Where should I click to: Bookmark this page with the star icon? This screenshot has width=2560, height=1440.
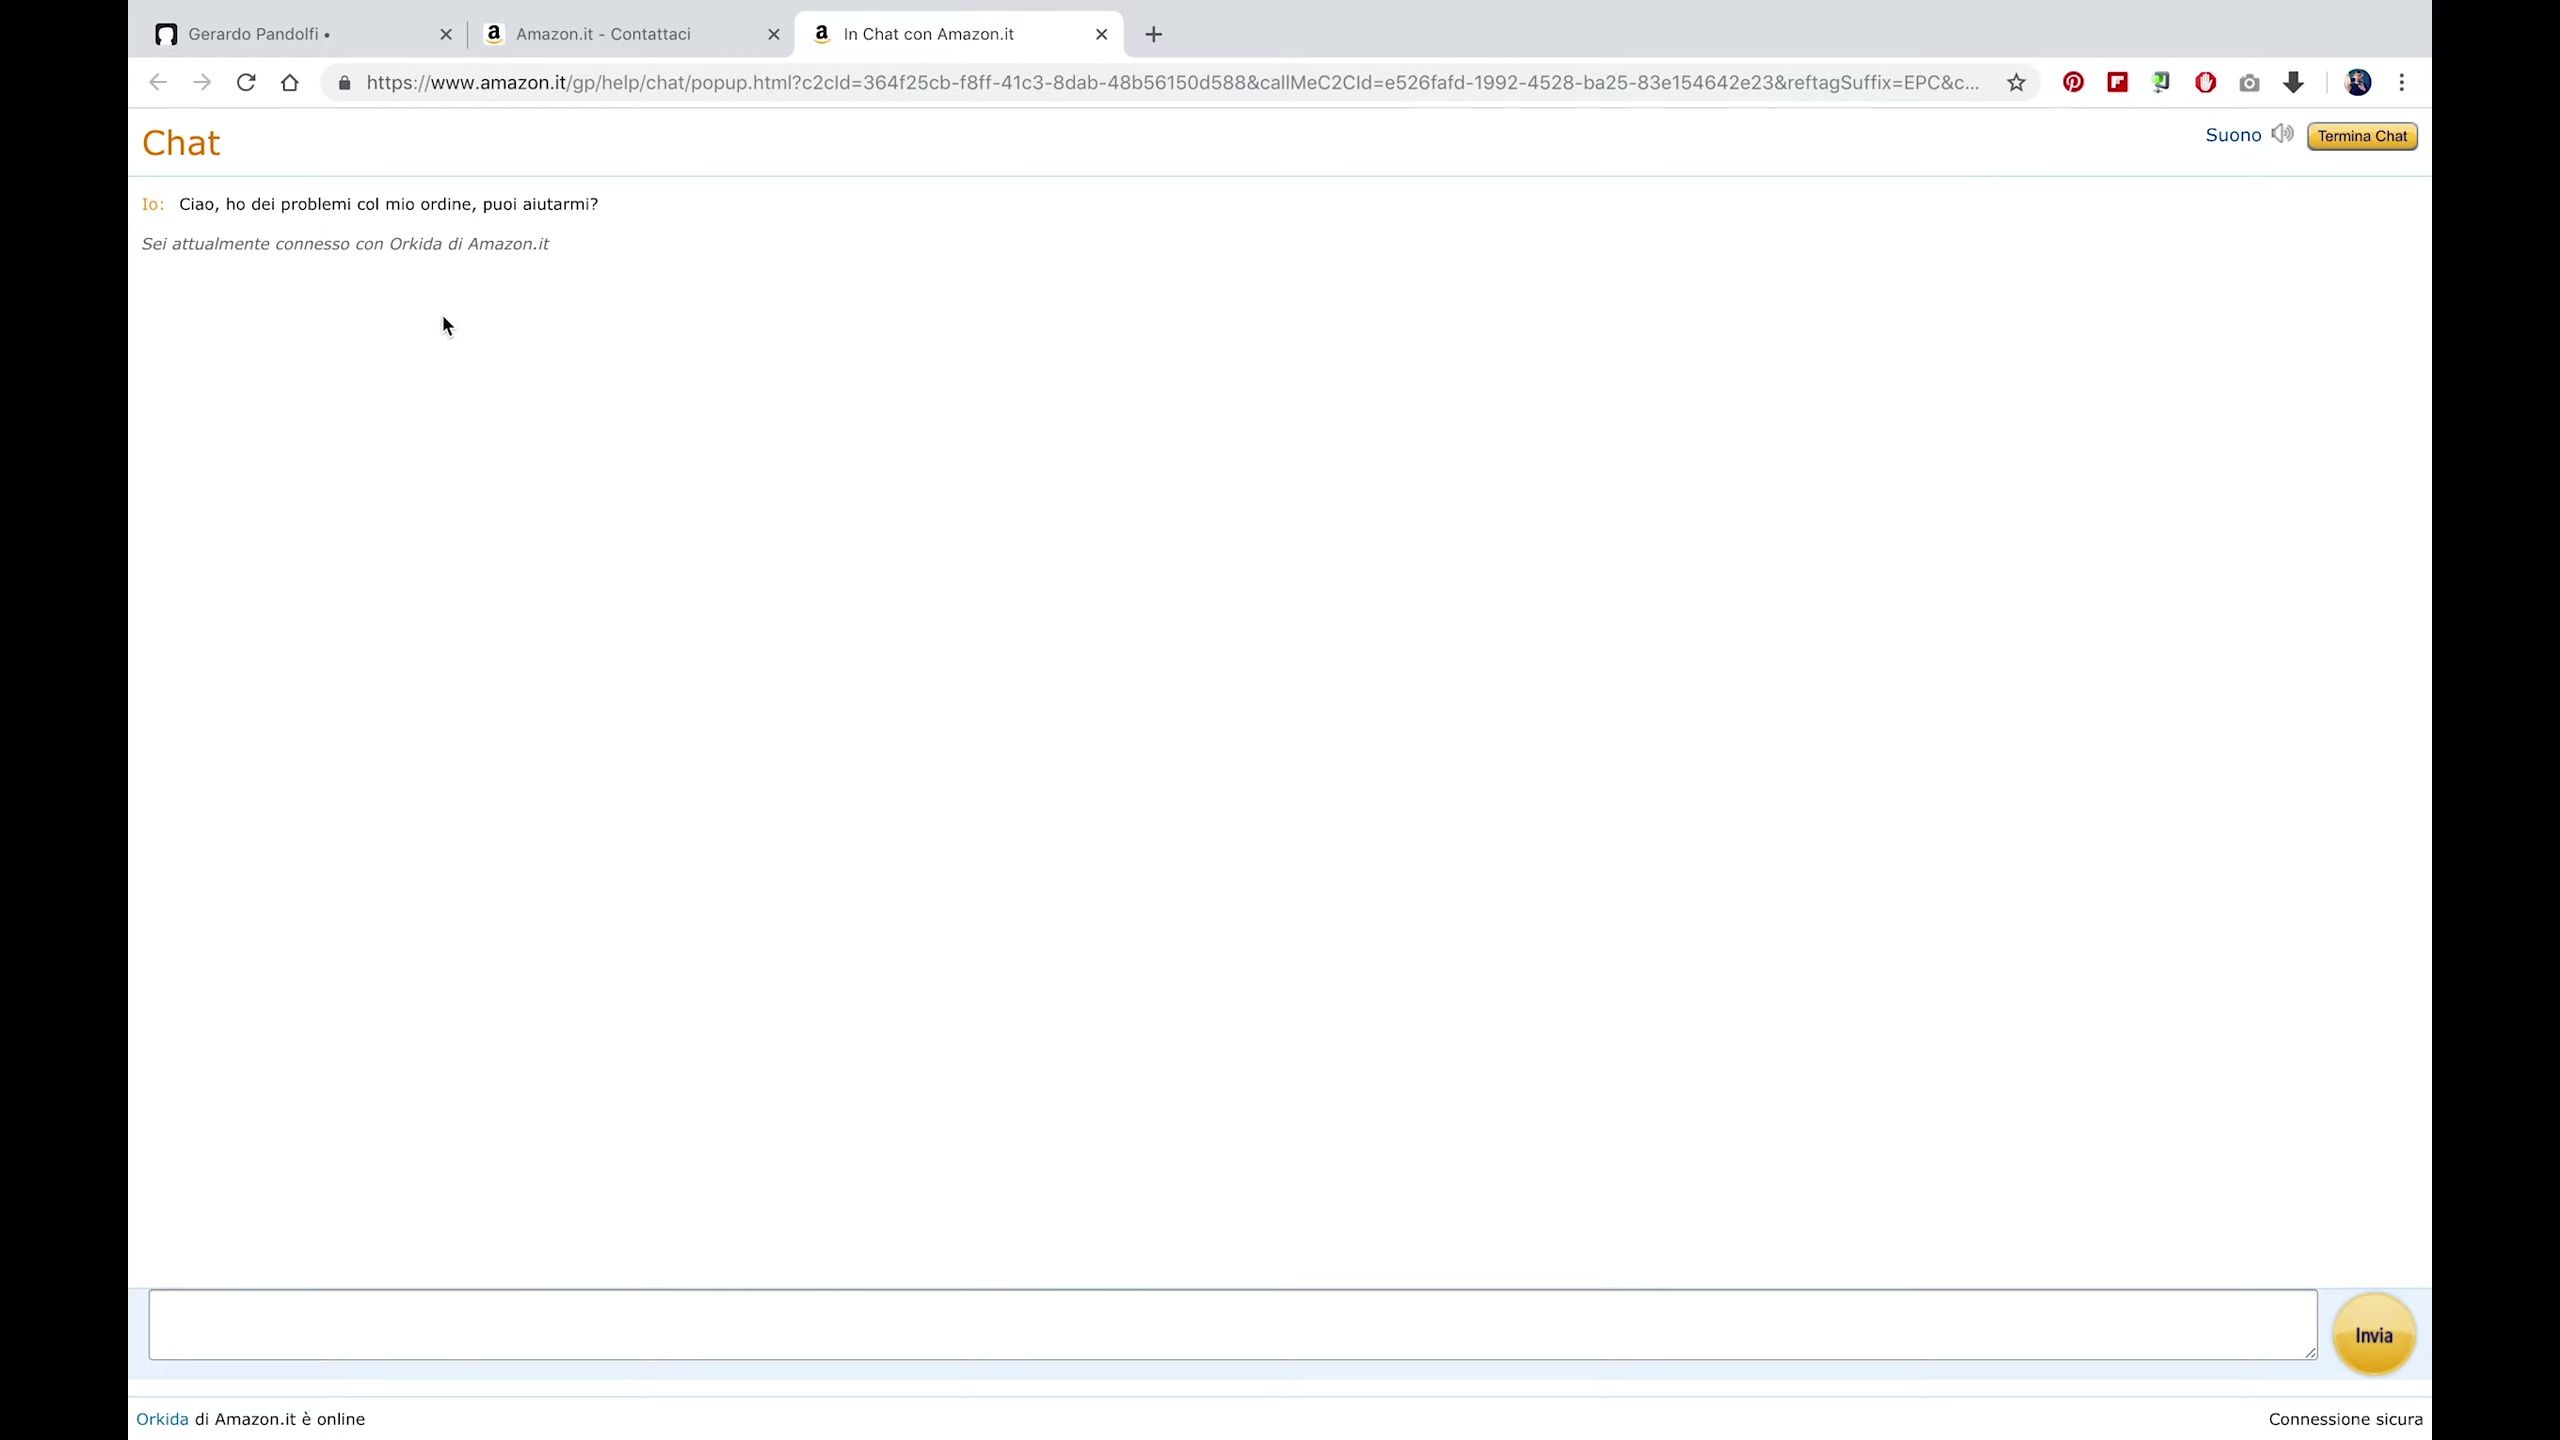point(2016,83)
